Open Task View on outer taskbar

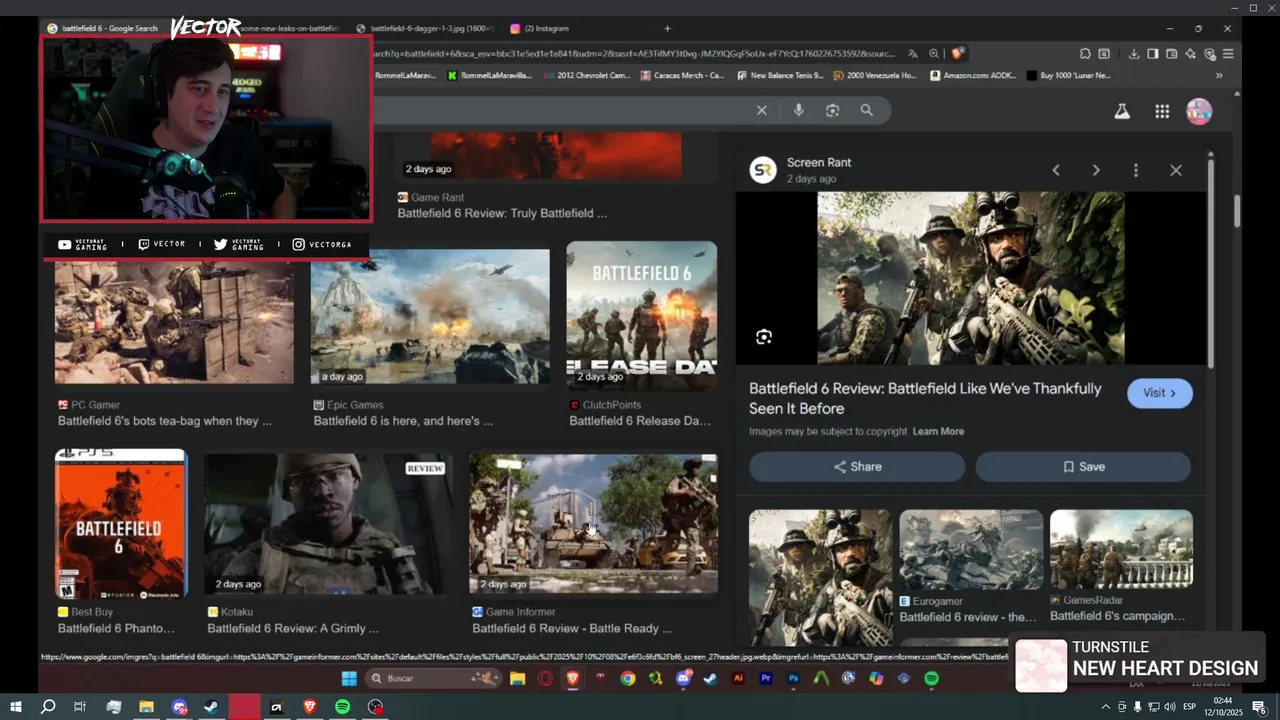[x=80, y=707]
